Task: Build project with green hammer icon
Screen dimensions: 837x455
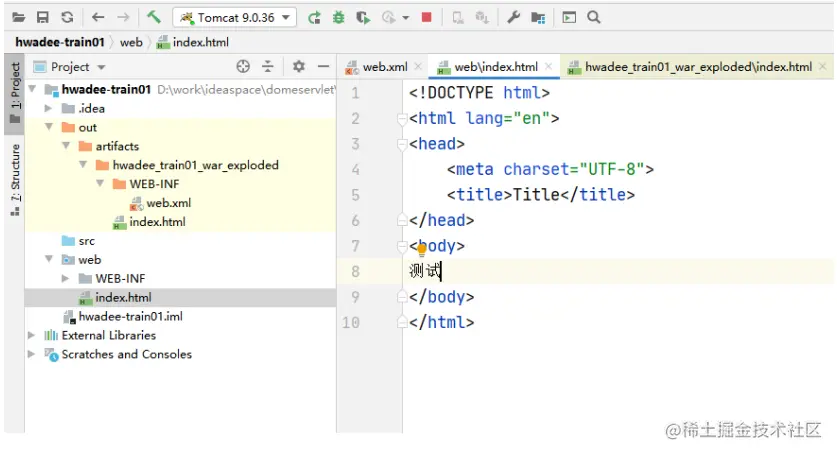Action: pos(154,17)
